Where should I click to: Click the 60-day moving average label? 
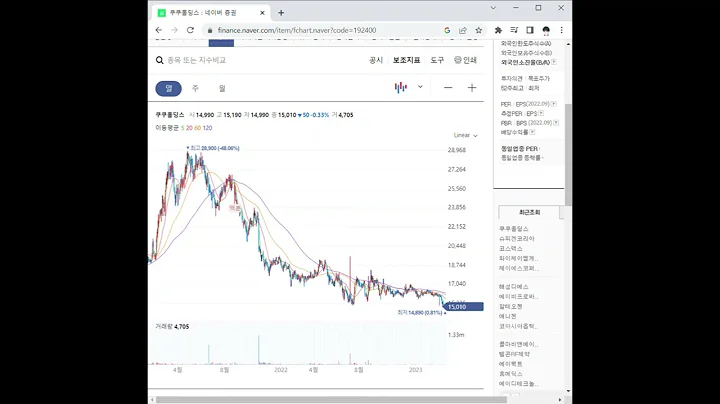pyautogui.click(x=197, y=128)
